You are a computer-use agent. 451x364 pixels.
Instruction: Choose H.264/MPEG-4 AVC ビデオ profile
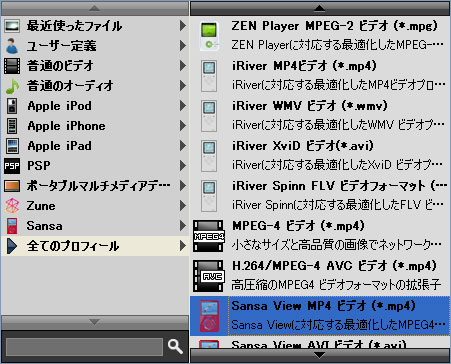(x=320, y=276)
